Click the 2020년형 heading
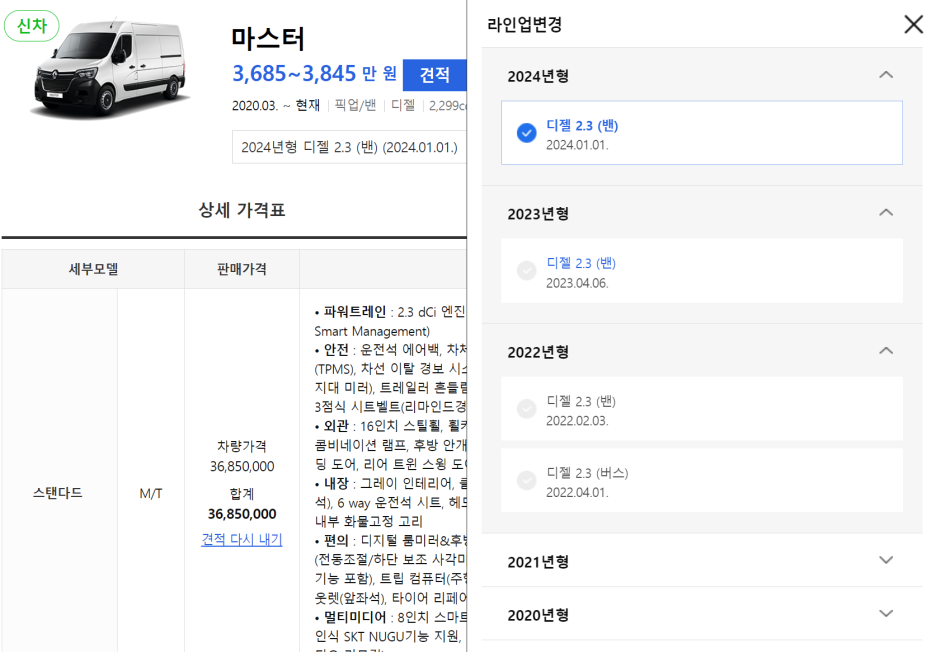 coord(538,616)
